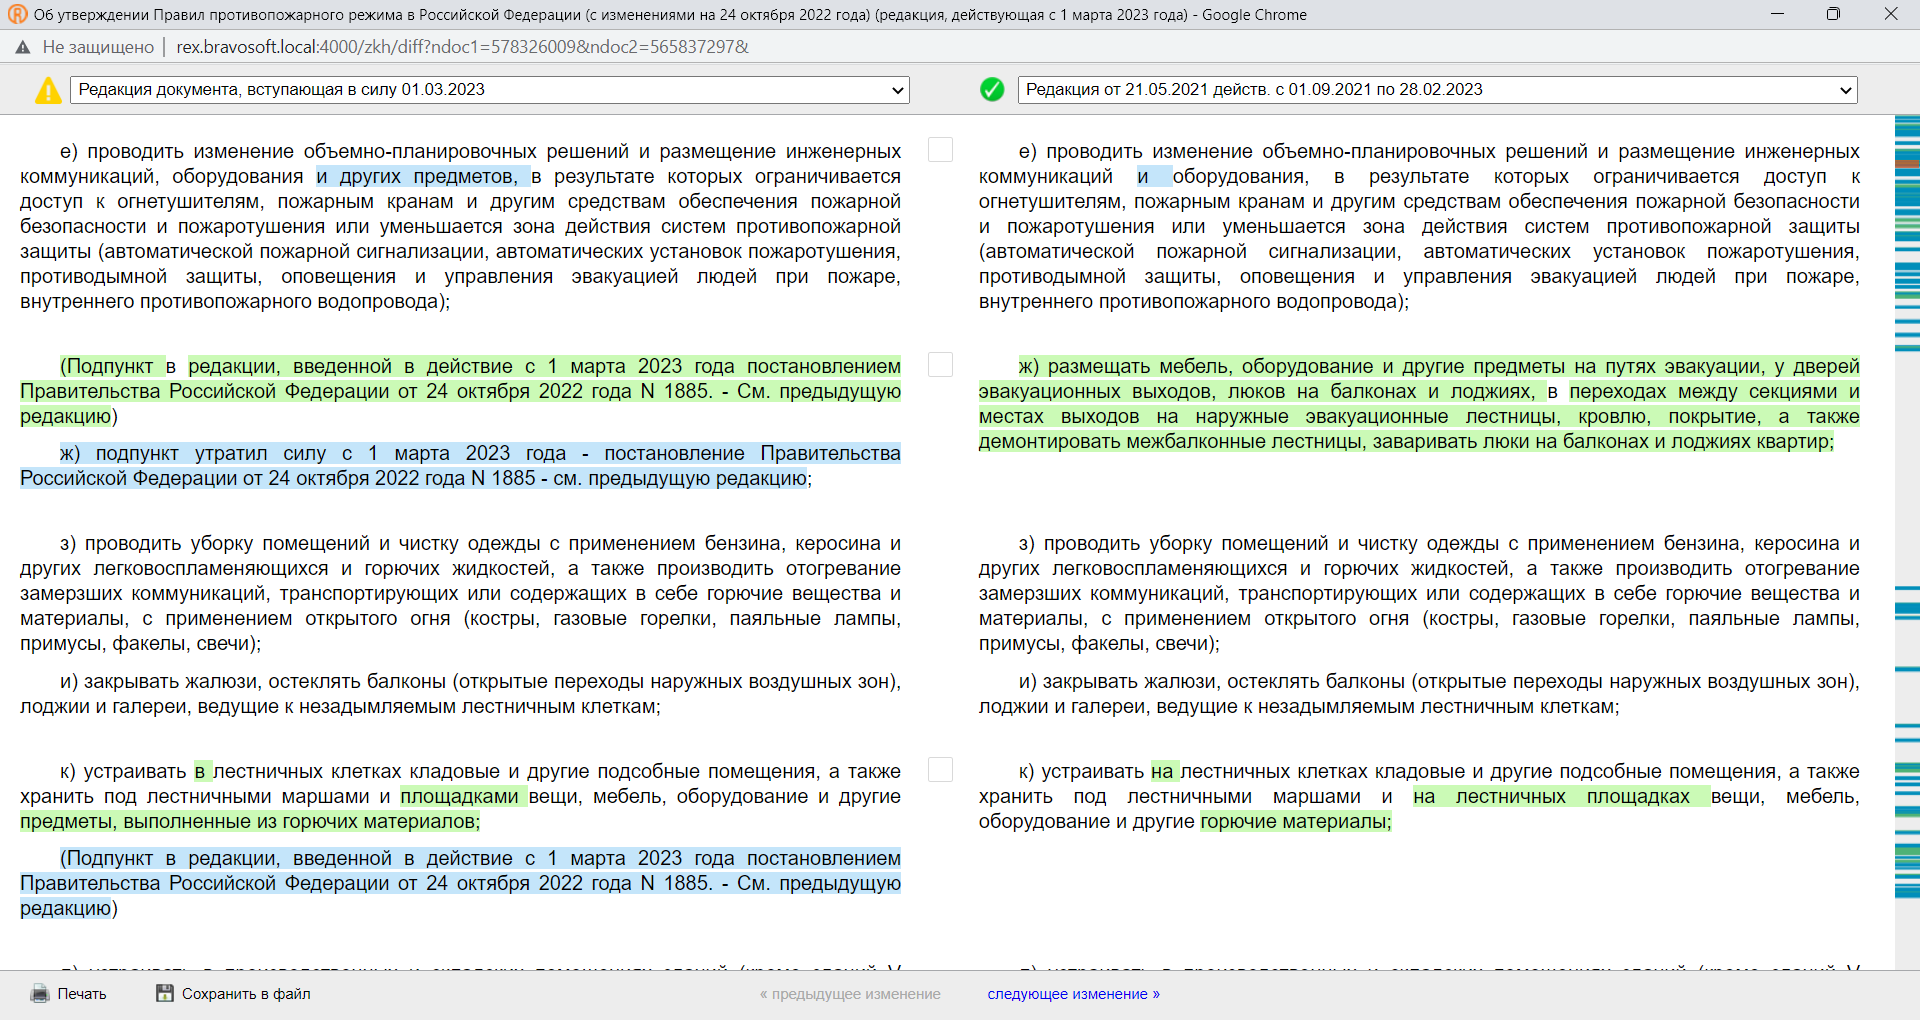This screenshot has height=1020, width=1920.
Task: Click the left paragraph starting "ж) подпункт утратил силу"
Action: (460, 466)
